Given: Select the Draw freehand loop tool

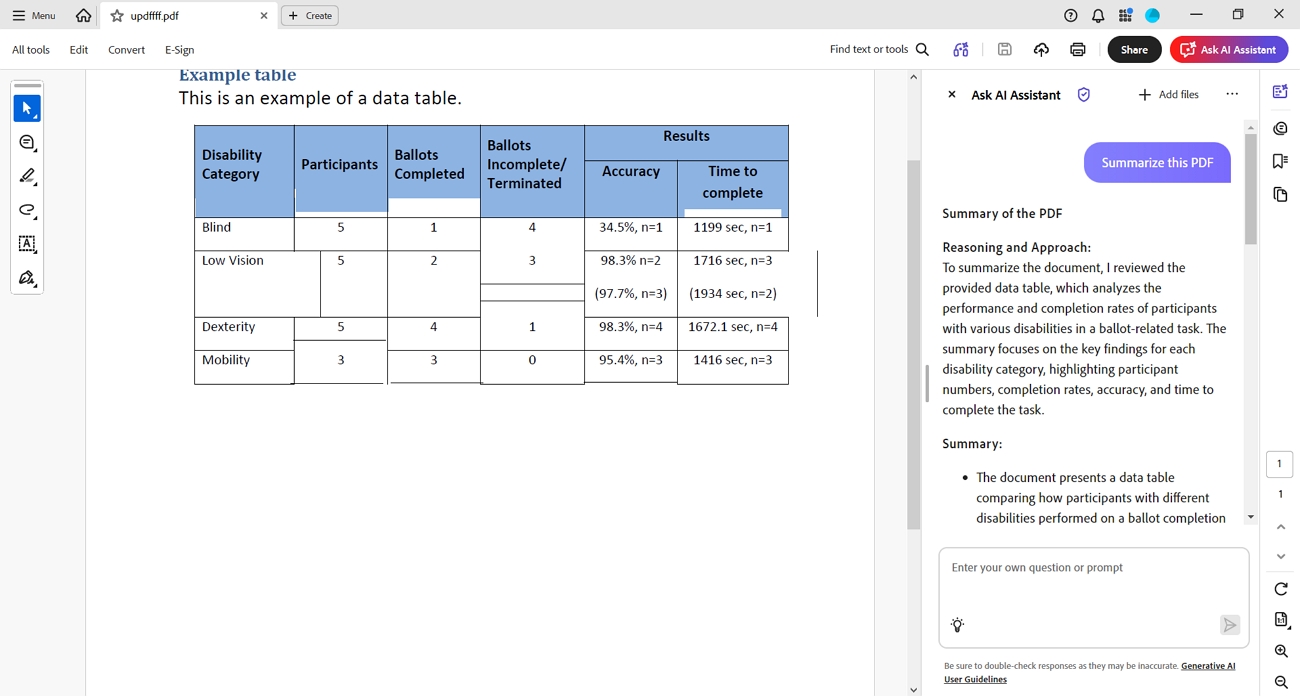Looking at the screenshot, I should 27,210.
